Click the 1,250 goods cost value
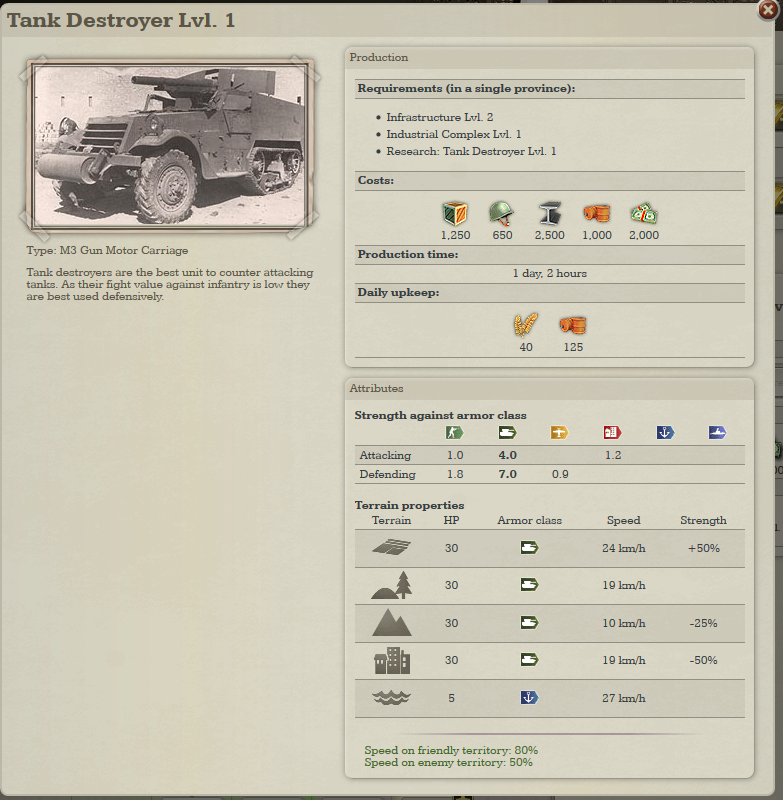Viewport: 783px width, 800px height. pyautogui.click(x=456, y=235)
